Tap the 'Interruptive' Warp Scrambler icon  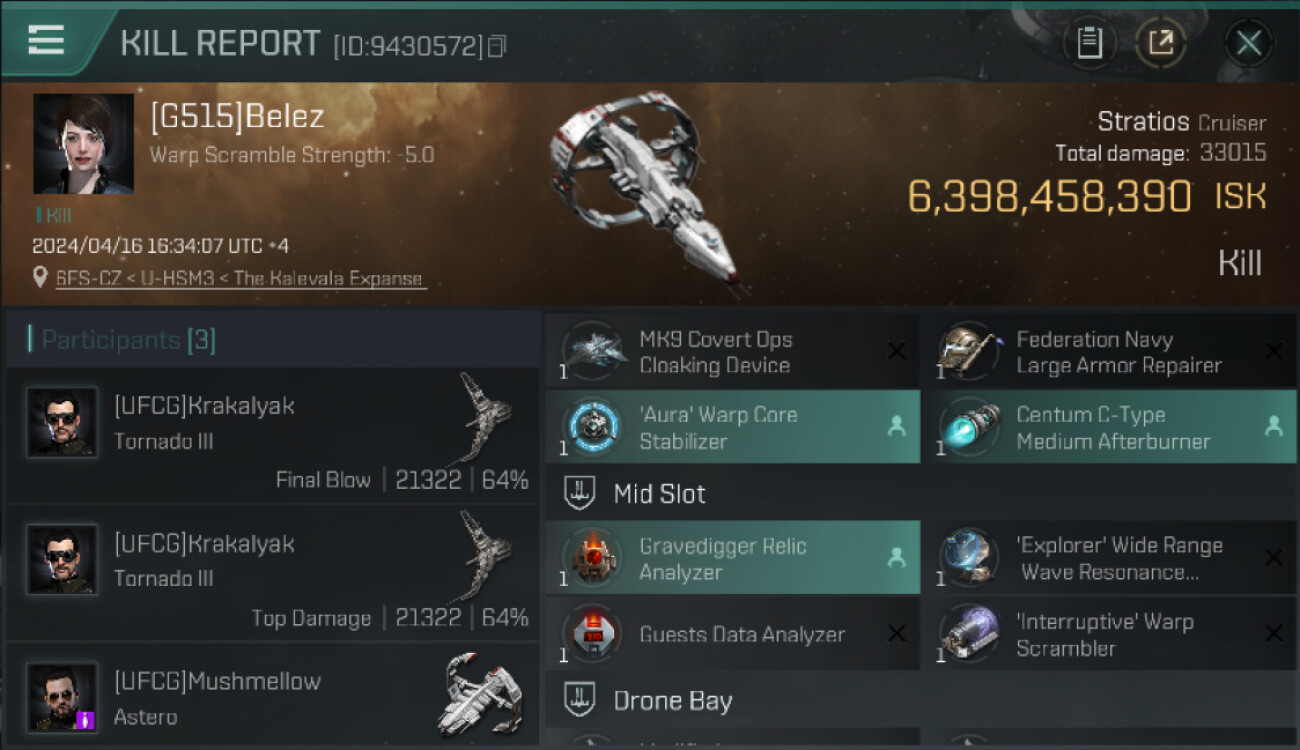(968, 634)
